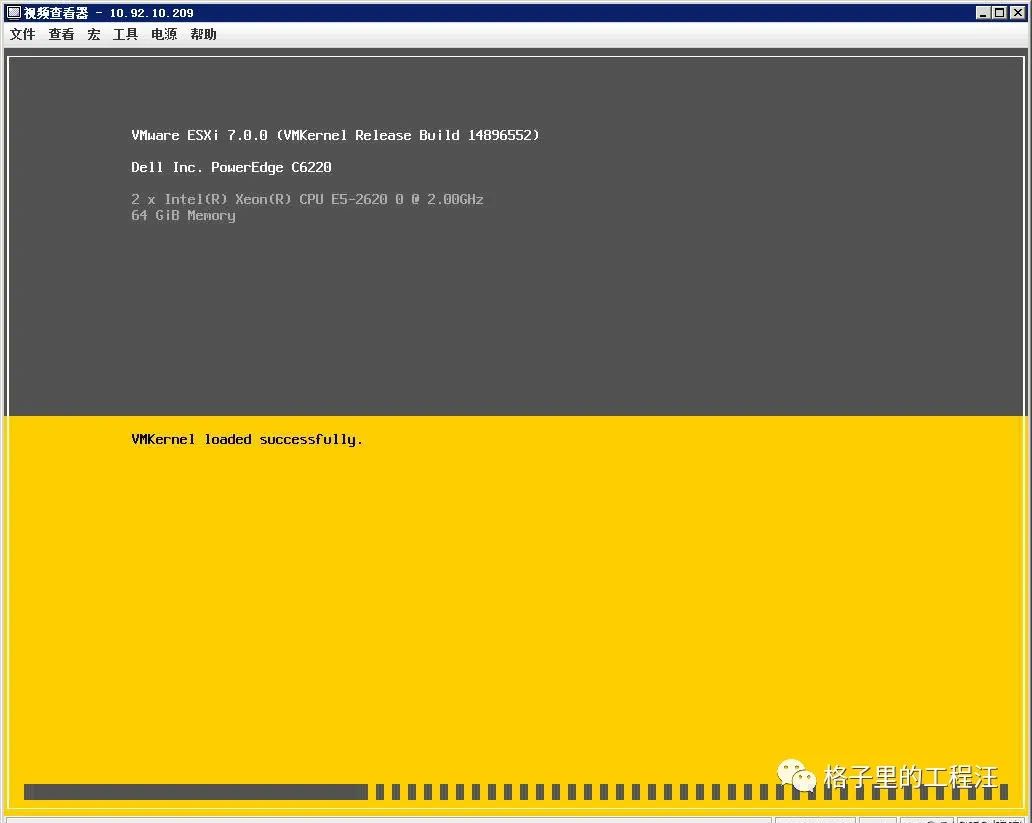
Task: Open the 帮助 menu
Action: [203, 34]
